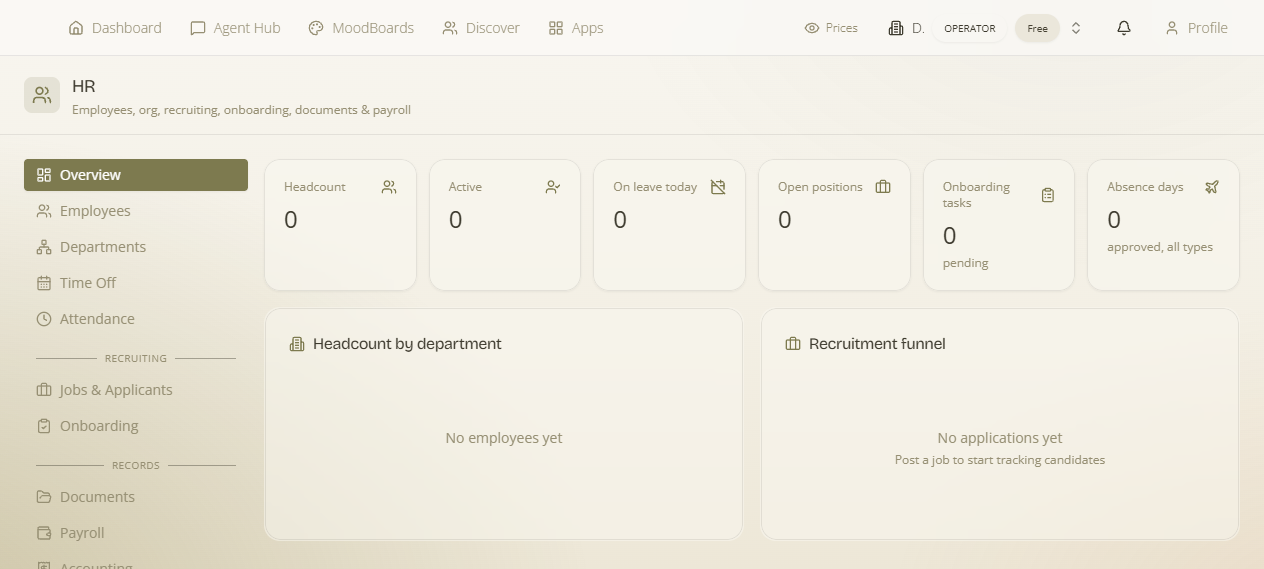Click 'Post a job to start tracking candidates'
The width and height of the screenshot is (1264, 569).
(x=1000, y=460)
